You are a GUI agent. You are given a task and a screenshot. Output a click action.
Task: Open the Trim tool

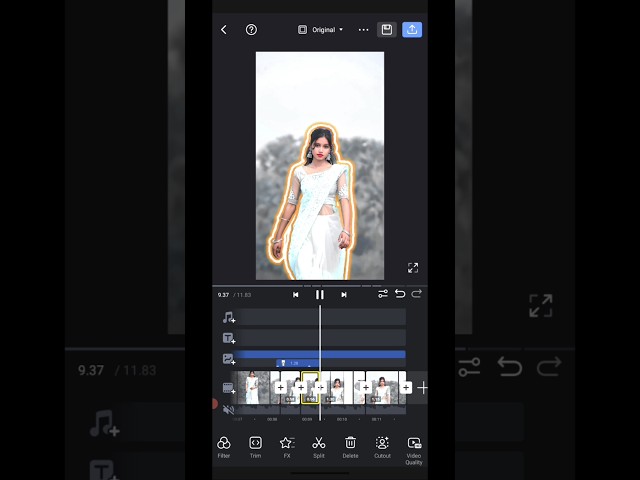[256, 447]
